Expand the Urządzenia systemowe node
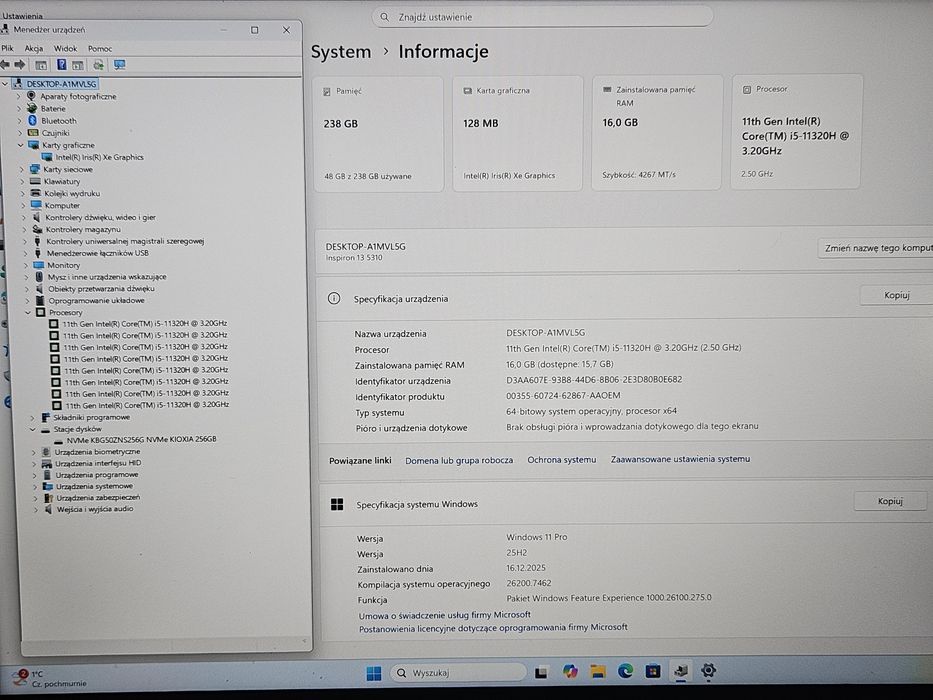 [x=35, y=486]
